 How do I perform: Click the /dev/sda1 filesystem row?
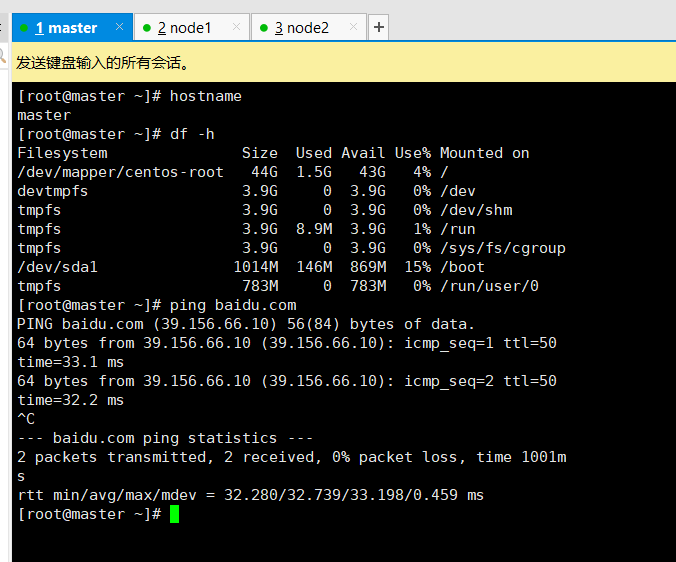(250, 267)
